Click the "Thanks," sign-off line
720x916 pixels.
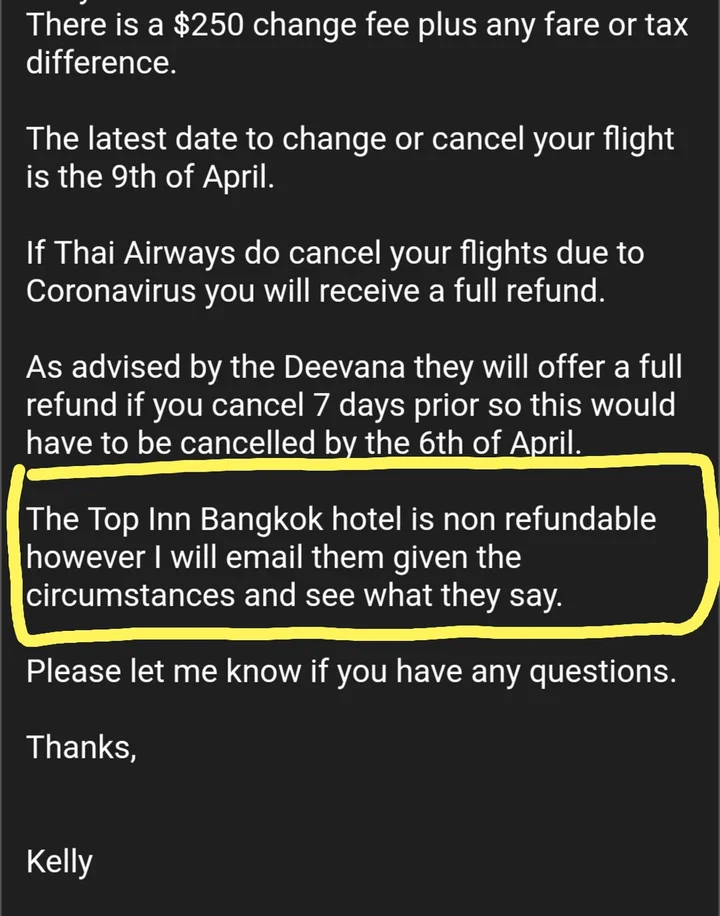coord(81,747)
